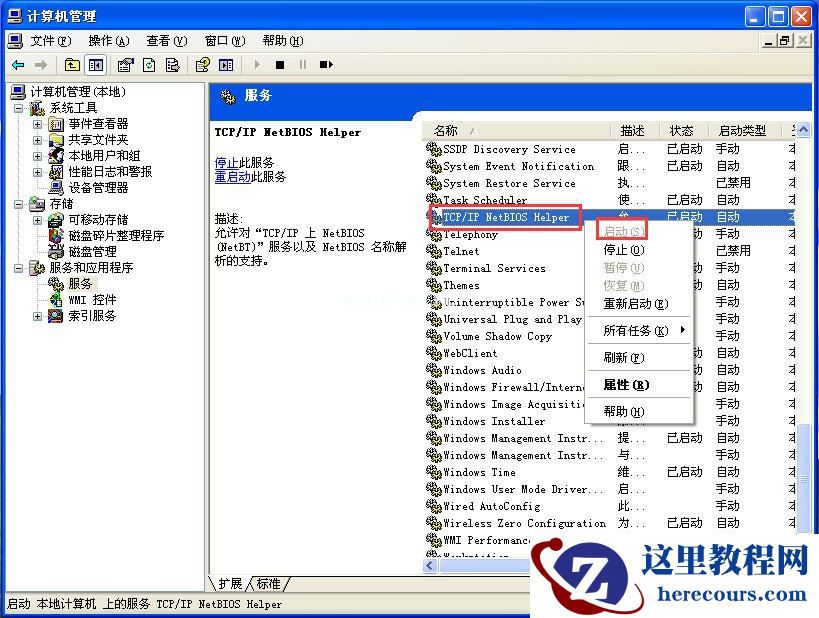Start the service using the toolbar play icon
The image size is (819, 618).
click(x=258, y=64)
